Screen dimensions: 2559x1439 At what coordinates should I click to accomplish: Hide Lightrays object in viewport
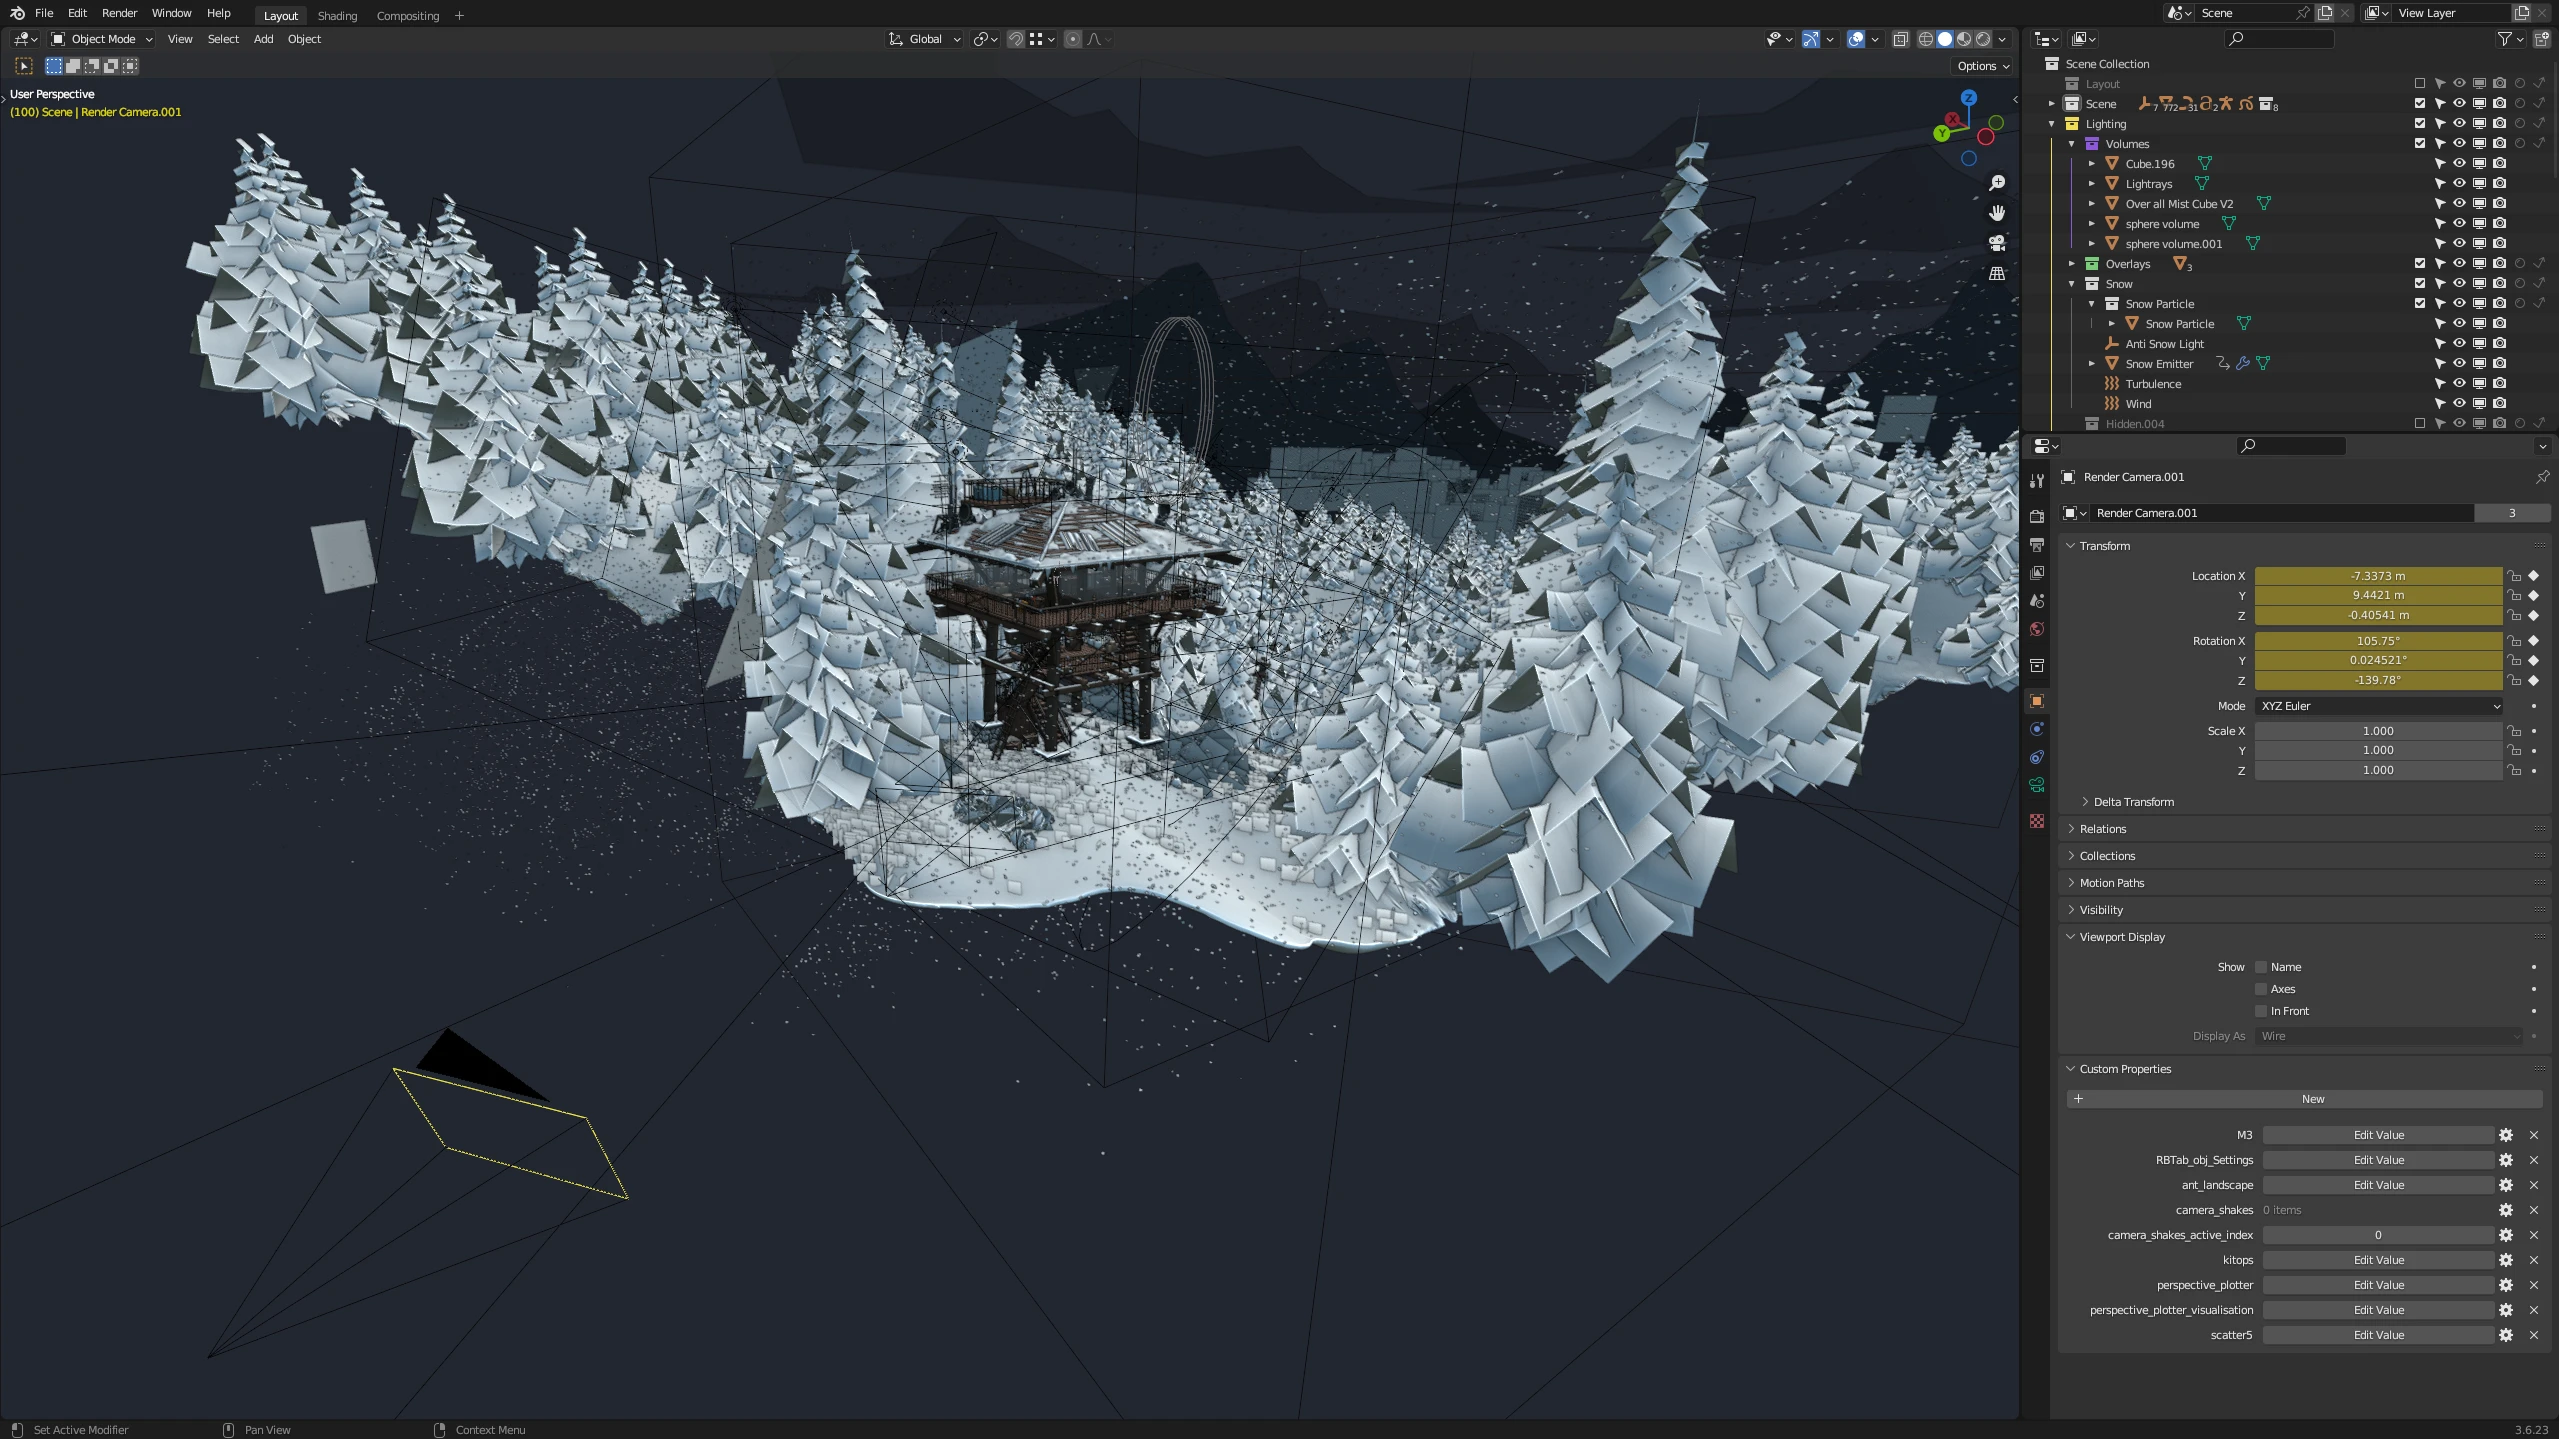[2459, 184]
